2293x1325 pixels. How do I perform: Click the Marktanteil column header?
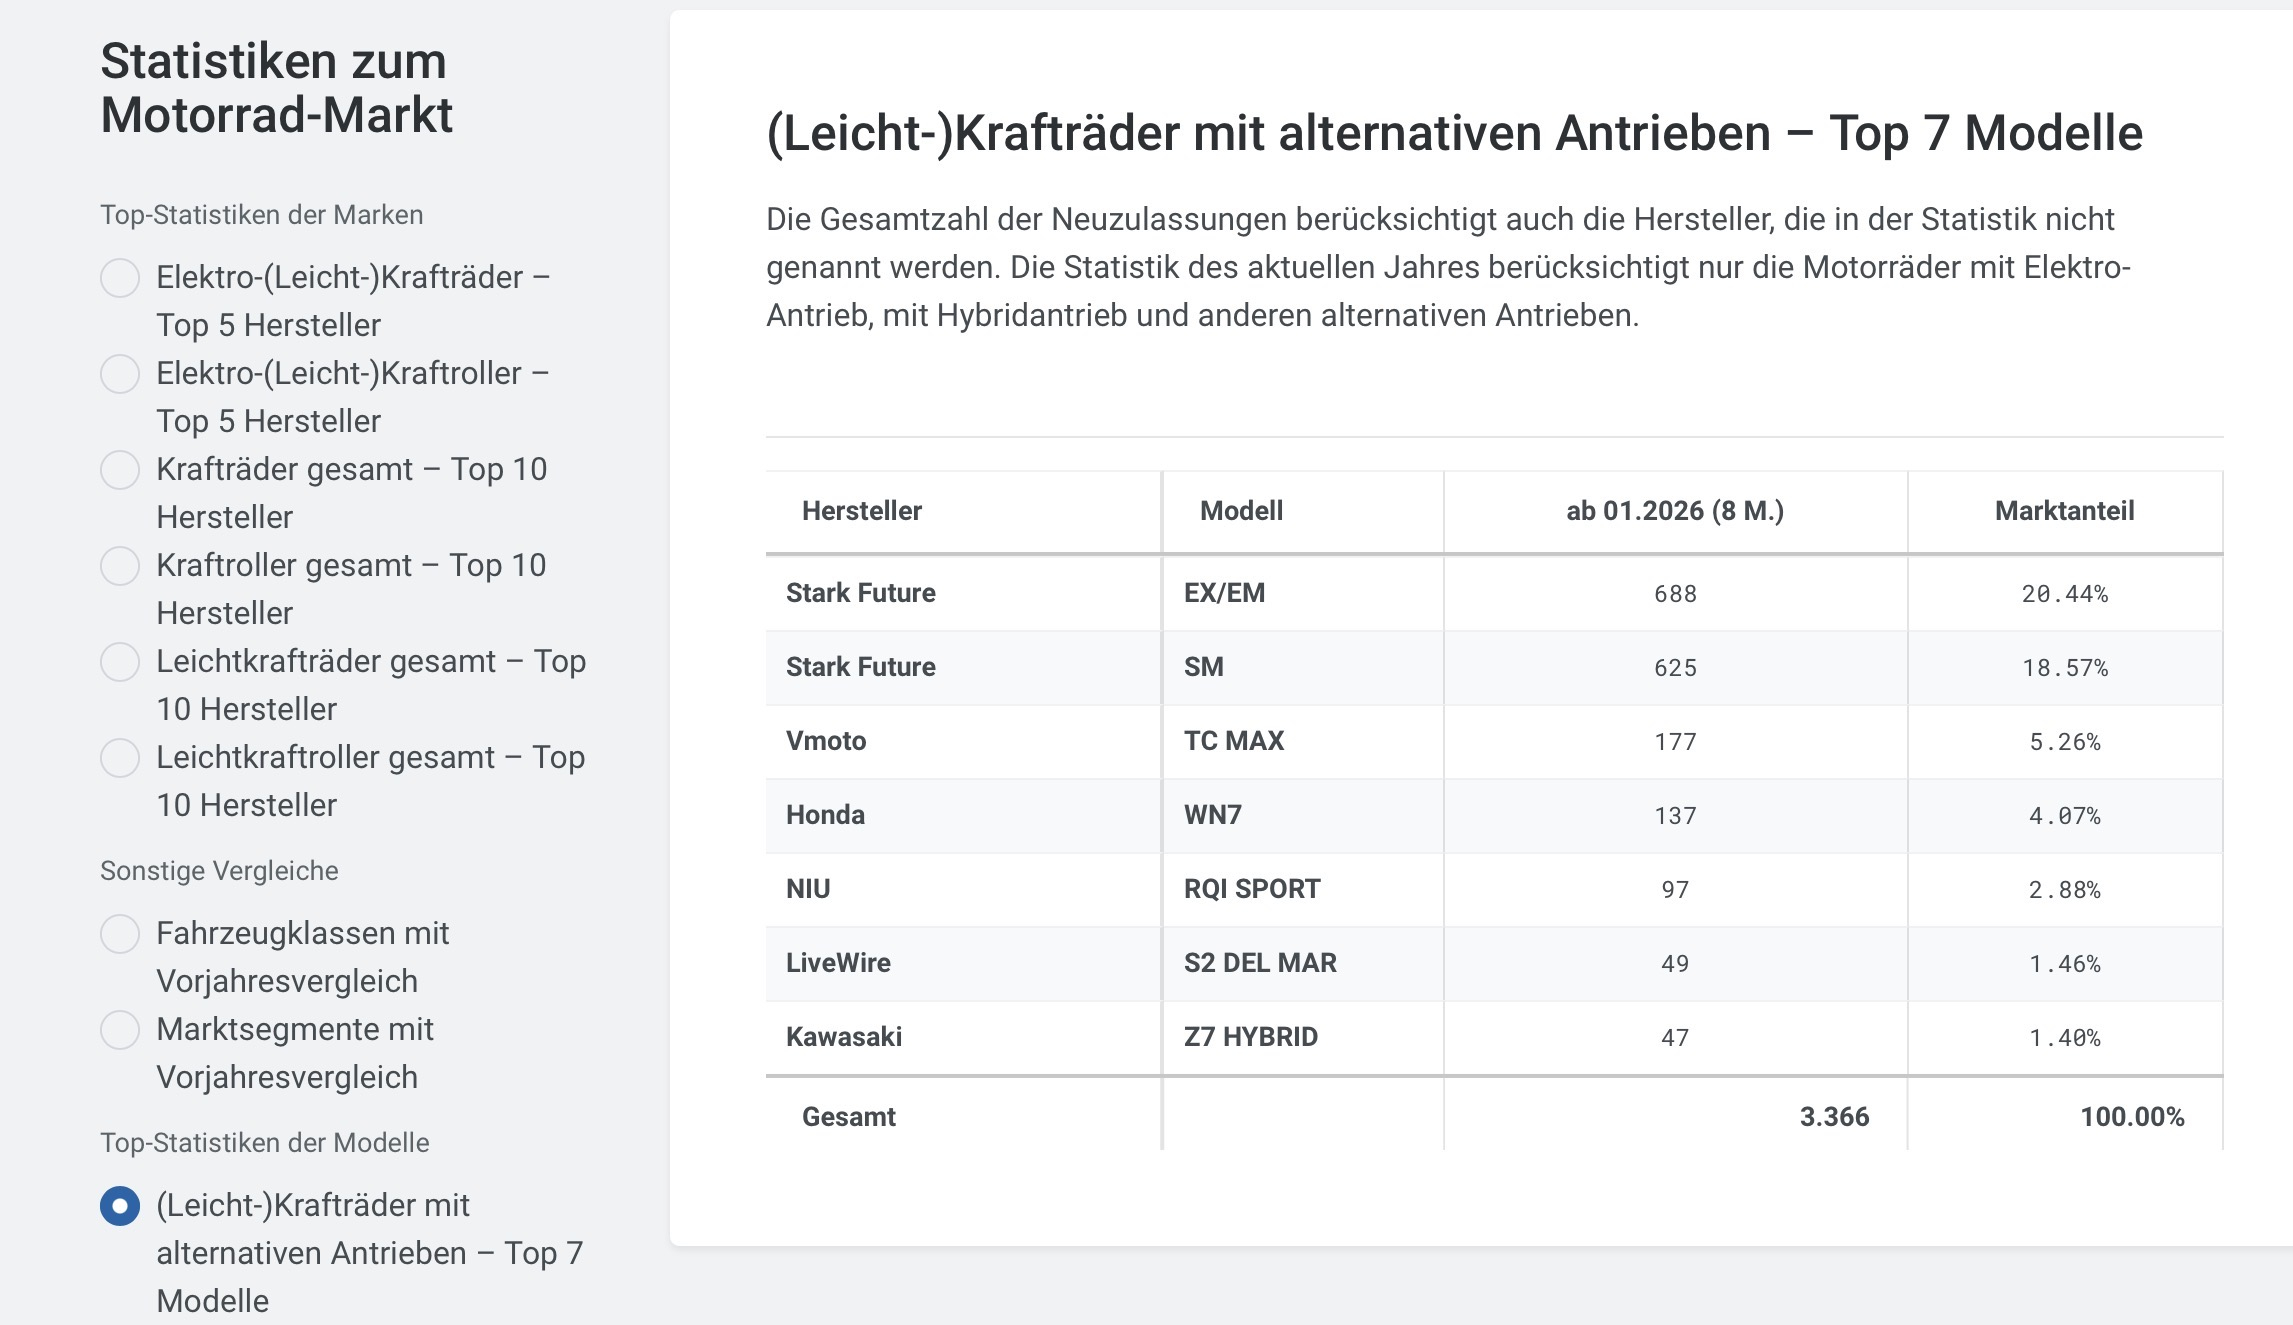click(x=2065, y=511)
